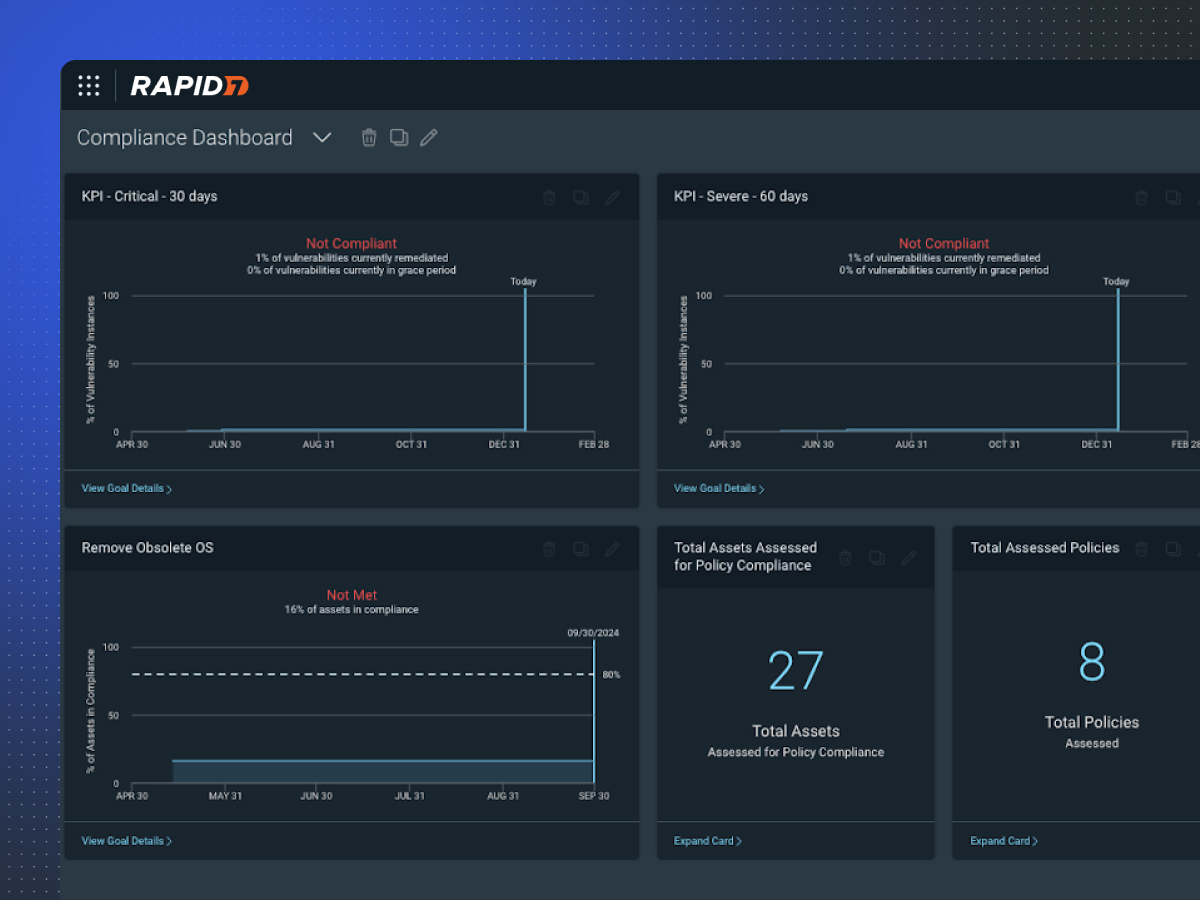The image size is (1200, 900).
Task: Delete the Compliance Dashboard using trash icon
Action: pos(369,138)
